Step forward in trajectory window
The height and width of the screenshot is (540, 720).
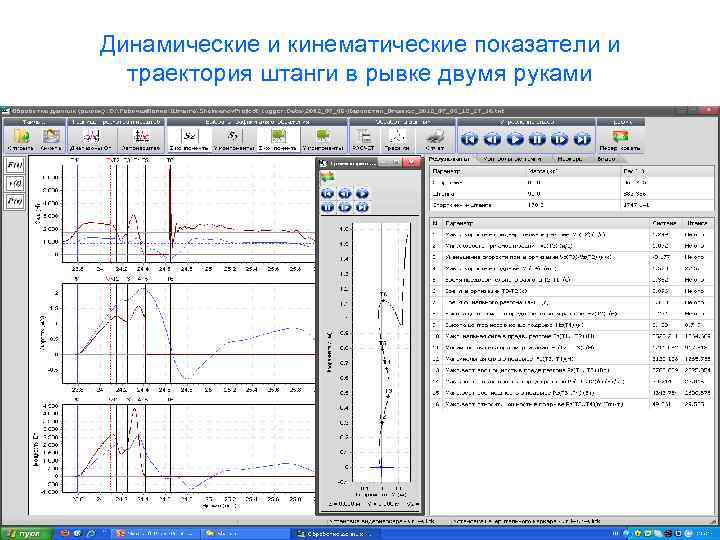point(344,207)
